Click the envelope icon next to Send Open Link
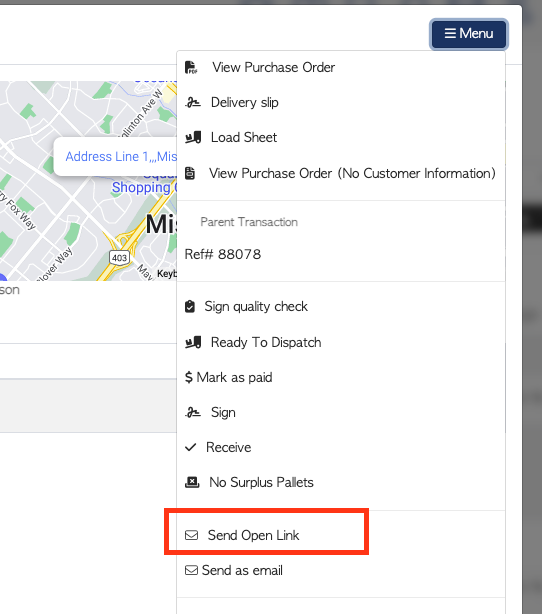 (192, 535)
